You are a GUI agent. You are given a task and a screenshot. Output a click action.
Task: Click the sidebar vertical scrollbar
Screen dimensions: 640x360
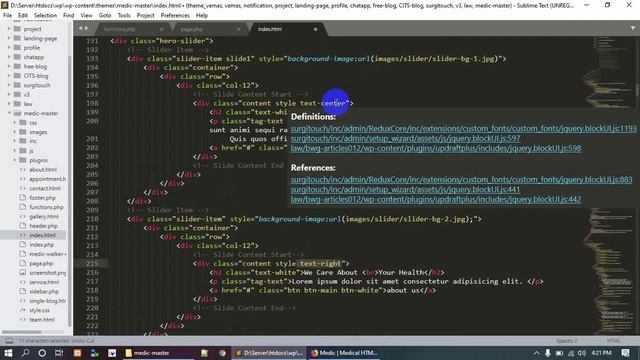tap(70, 190)
